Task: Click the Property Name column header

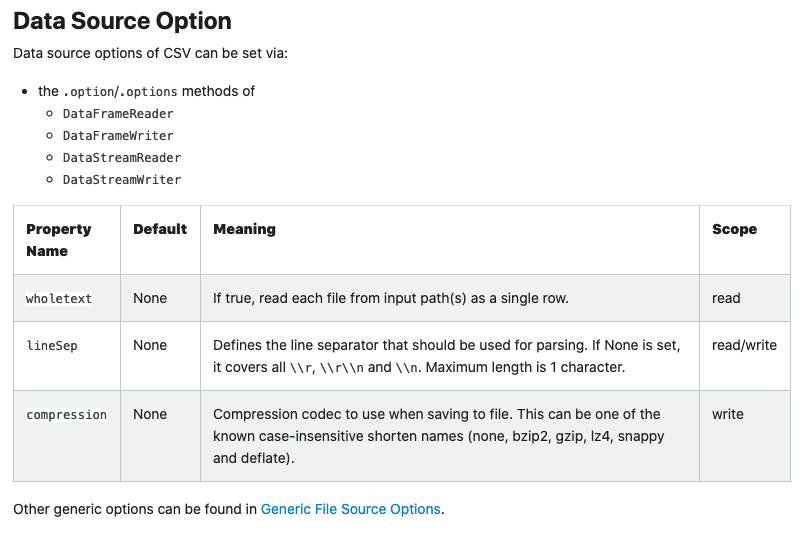Action: (x=59, y=240)
